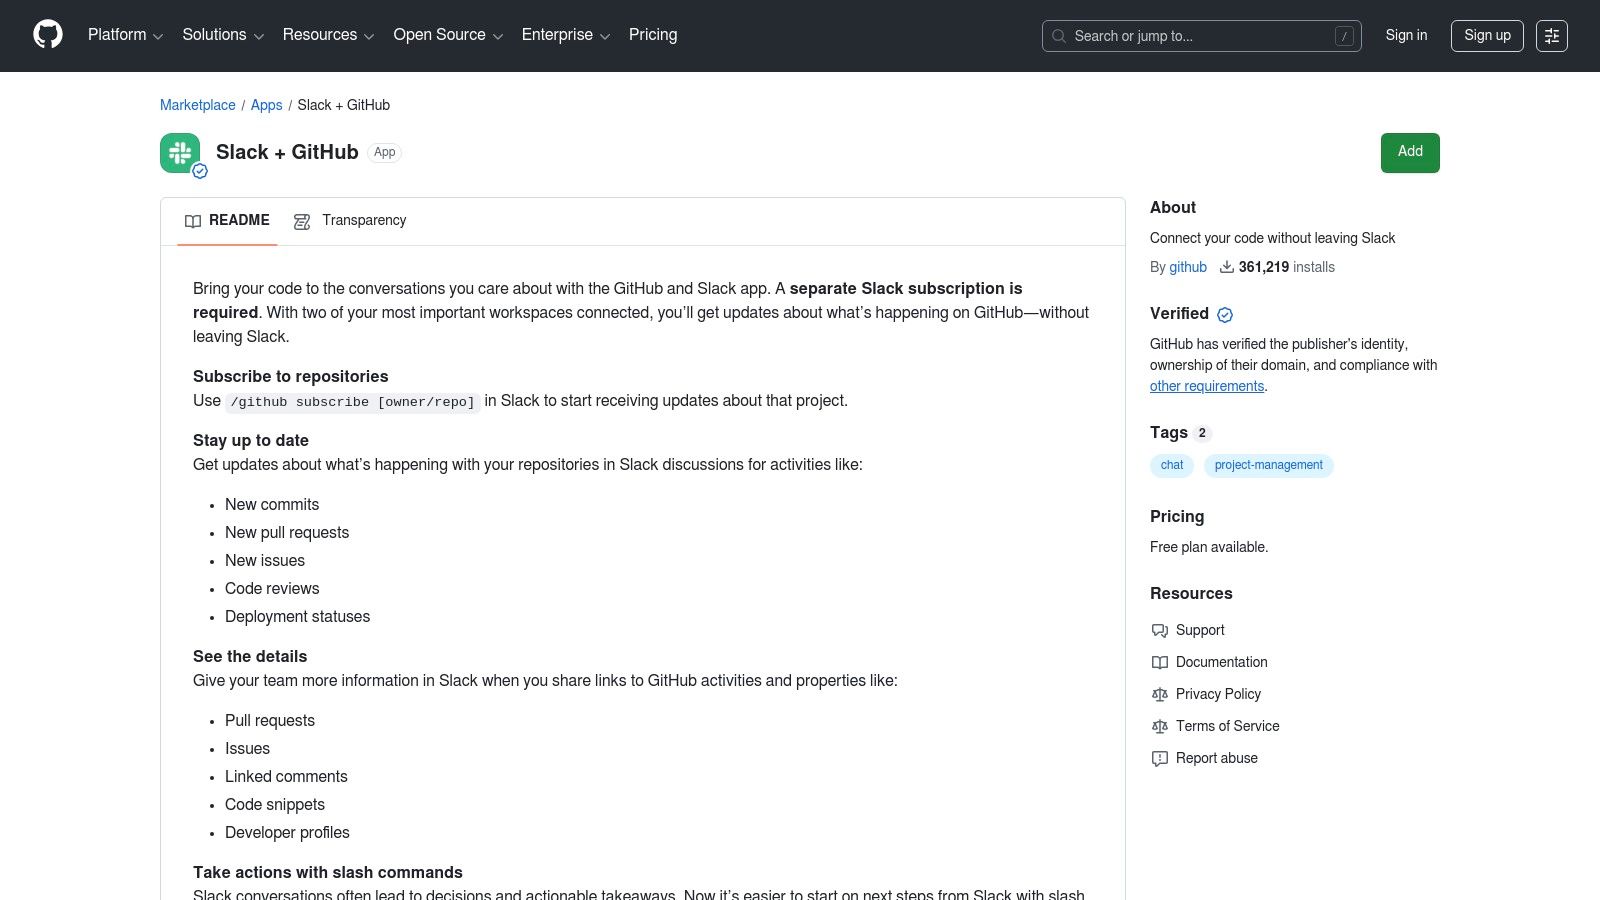Viewport: 1600px width, 900px height.
Task: Click the Code snippets list item
Action: pyautogui.click(x=275, y=805)
